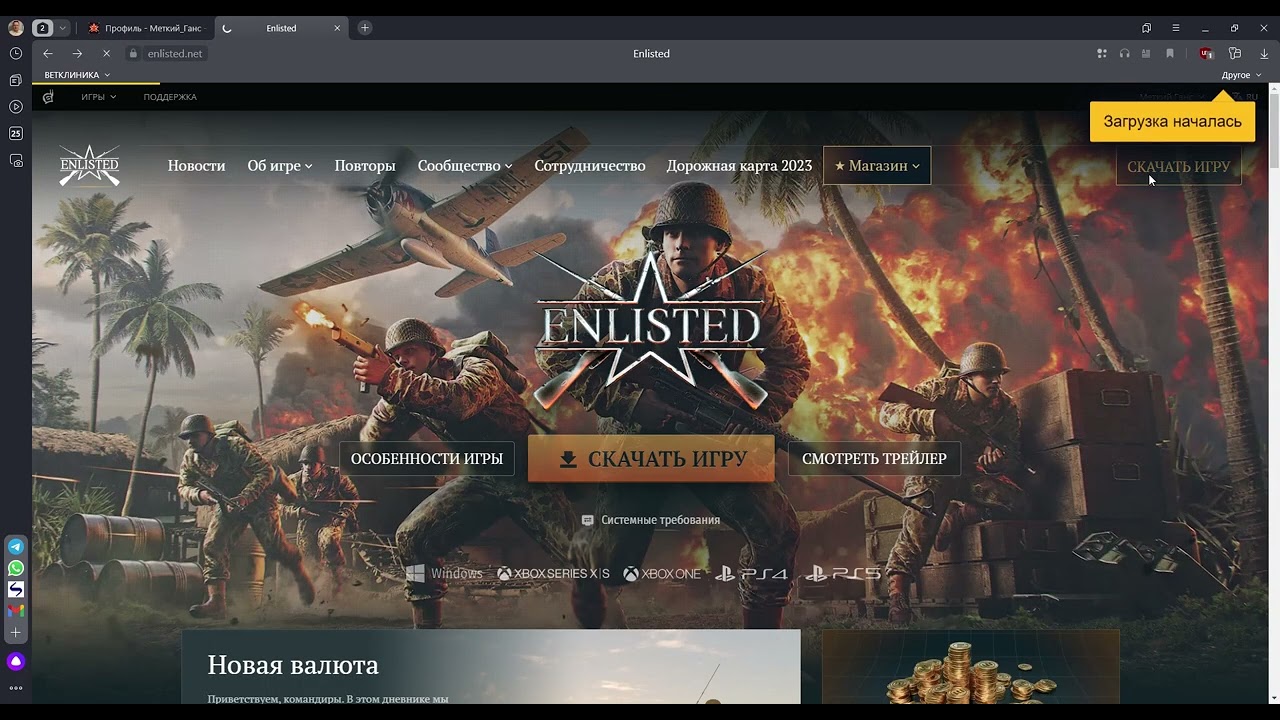Click the reader mode icon
This screenshot has width=1280, height=720.
[x=1147, y=54]
